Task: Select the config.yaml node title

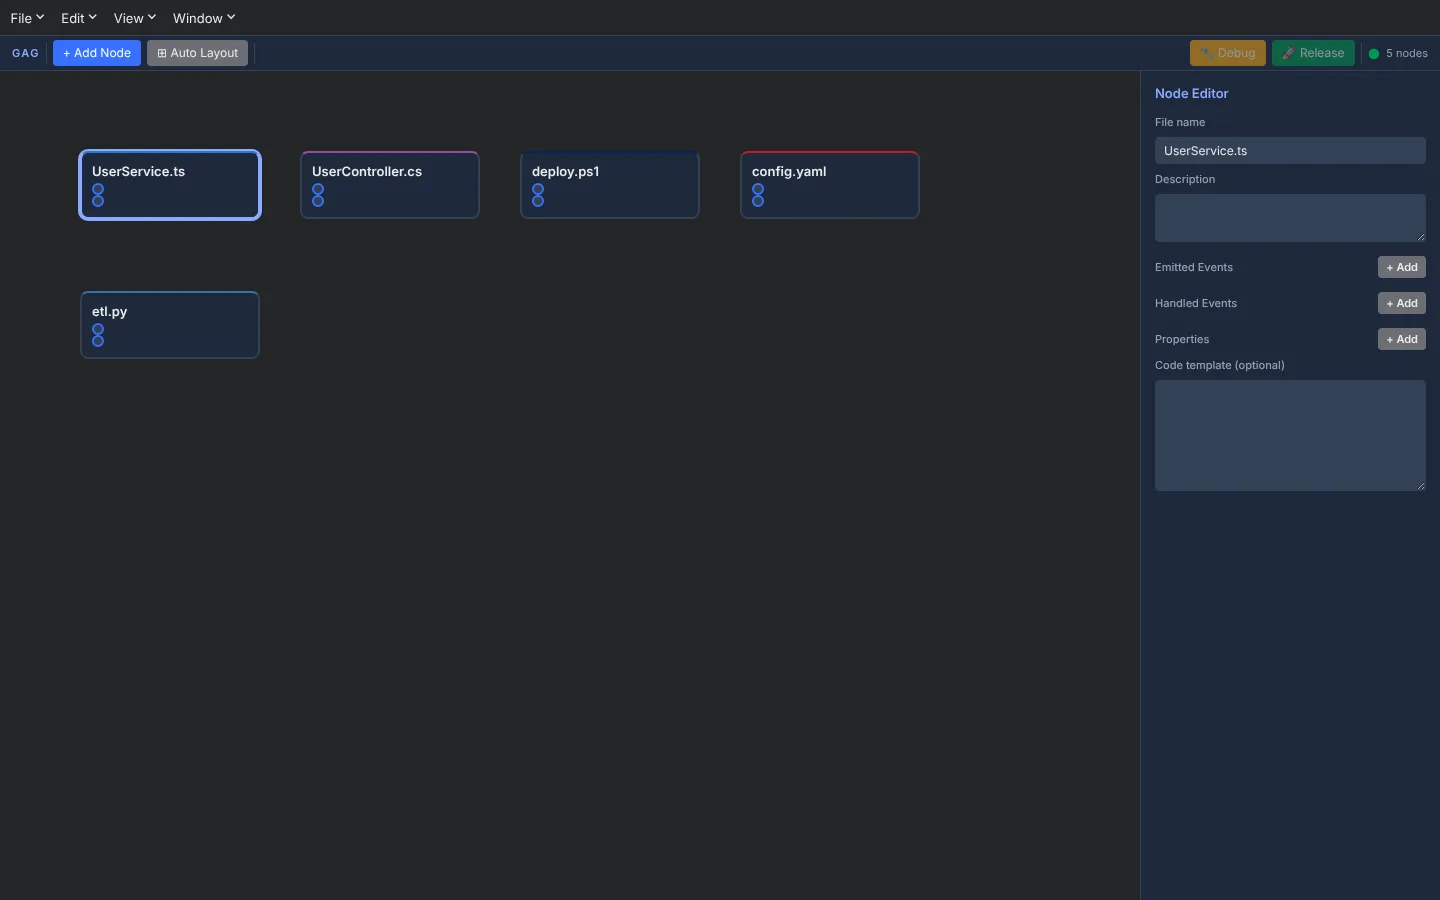Action: [x=789, y=171]
